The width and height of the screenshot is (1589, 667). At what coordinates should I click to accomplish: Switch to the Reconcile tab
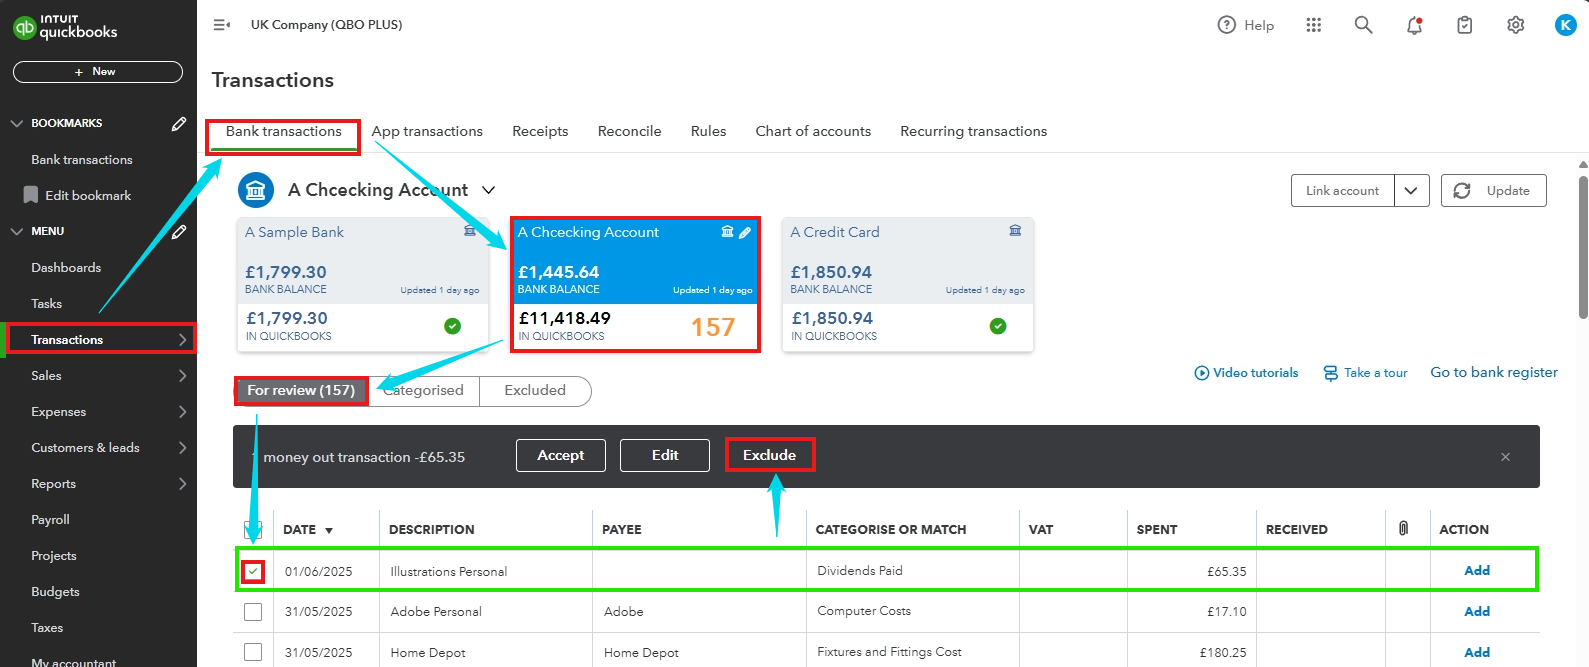coord(629,131)
